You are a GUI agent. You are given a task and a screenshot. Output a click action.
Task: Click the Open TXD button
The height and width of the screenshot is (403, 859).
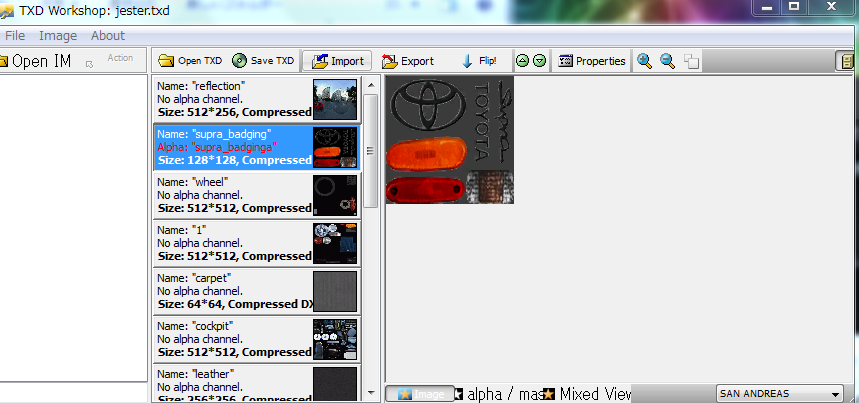(x=190, y=61)
